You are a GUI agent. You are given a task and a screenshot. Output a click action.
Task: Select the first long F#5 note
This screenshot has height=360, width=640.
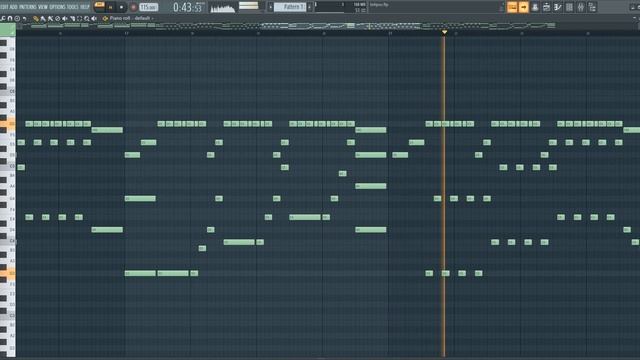click(x=107, y=130)
